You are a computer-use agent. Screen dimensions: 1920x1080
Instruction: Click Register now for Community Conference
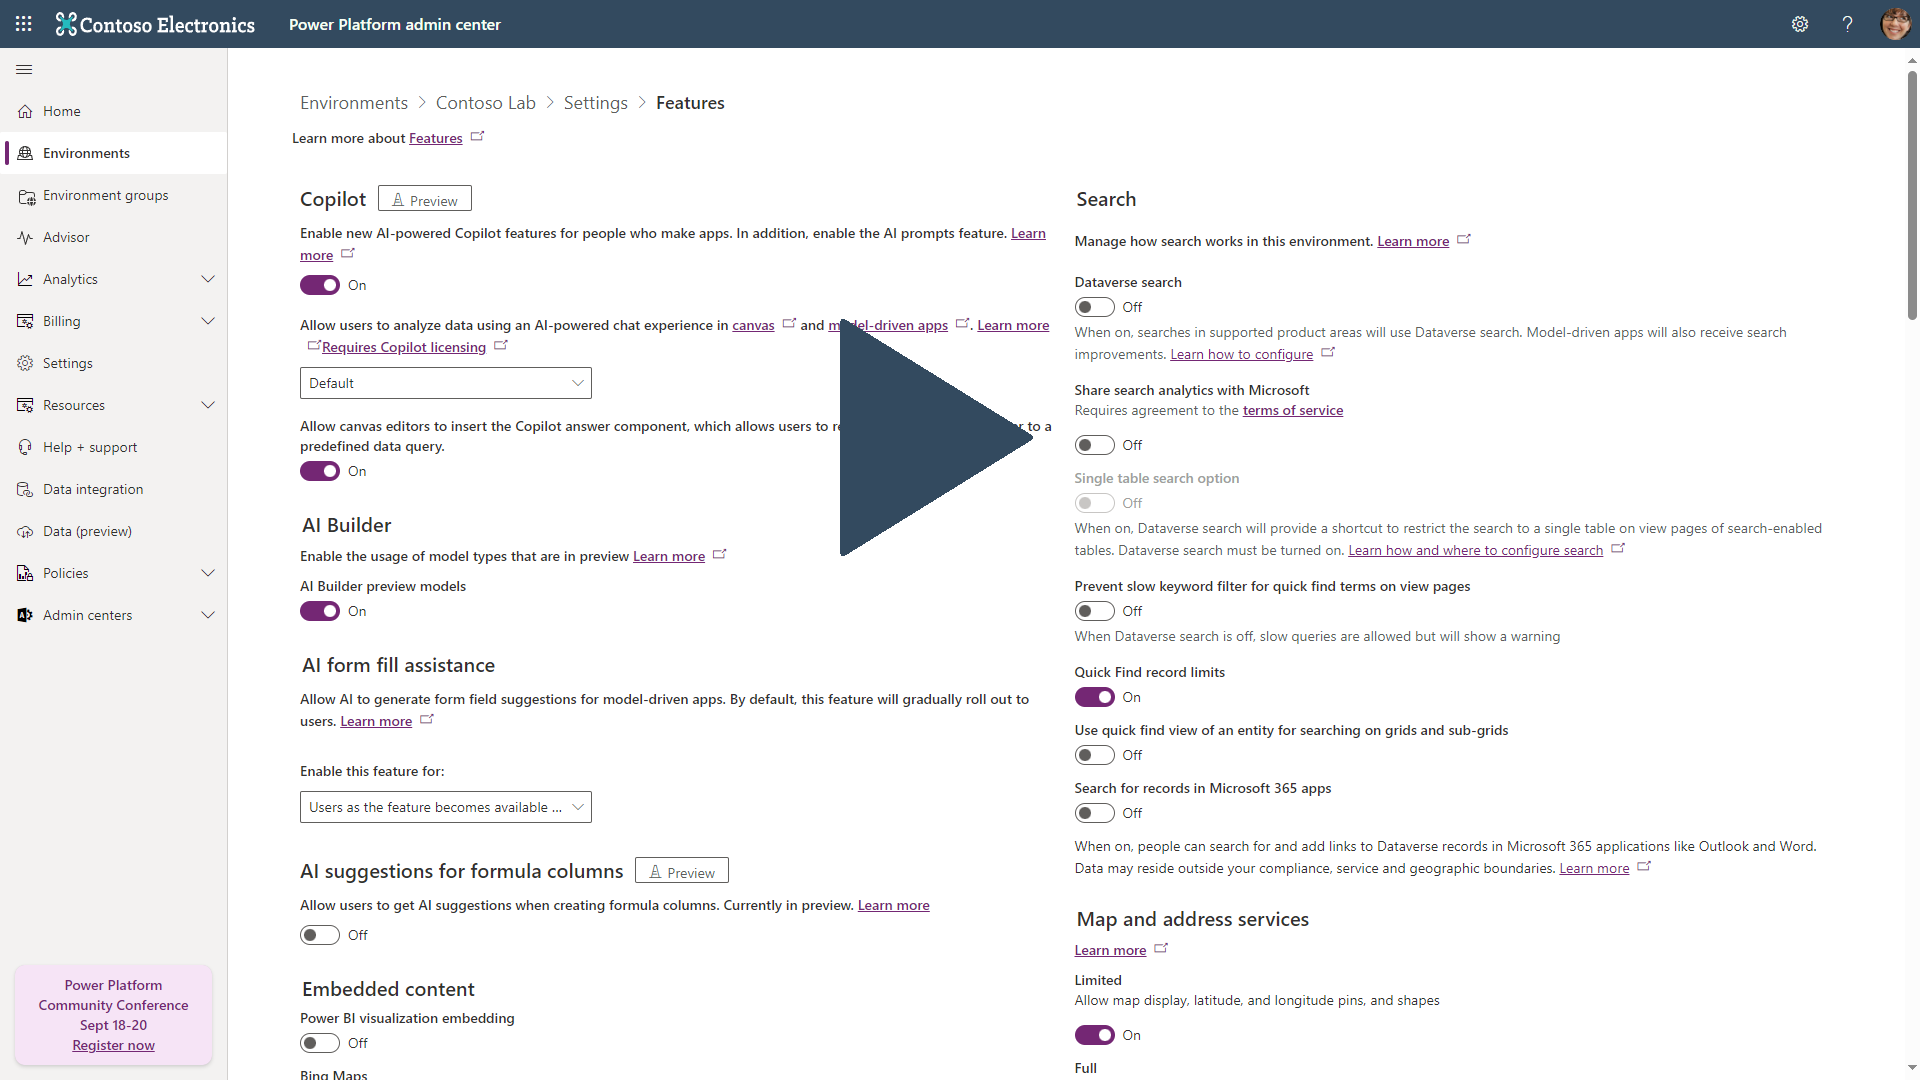[x=112, y=1044]
